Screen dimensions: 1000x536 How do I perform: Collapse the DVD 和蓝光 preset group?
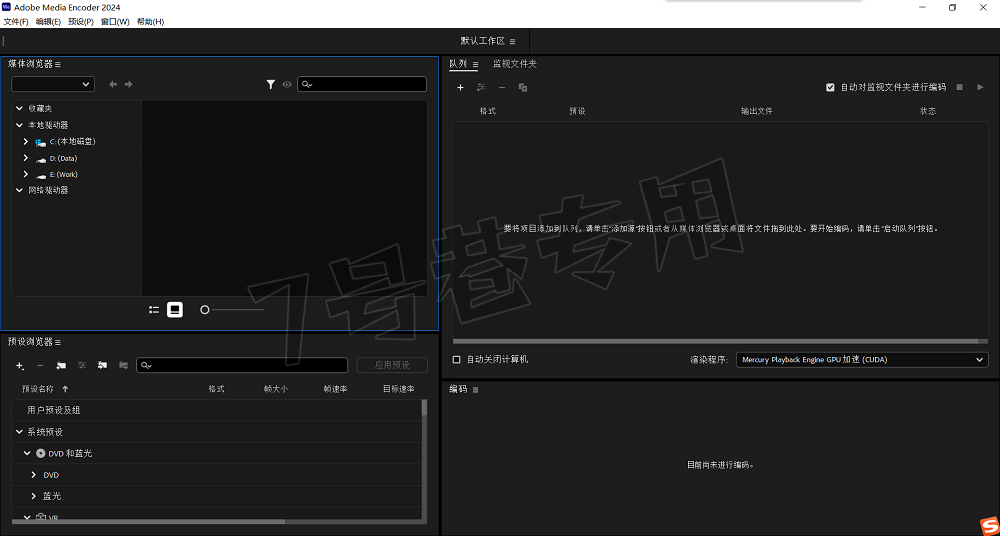click(x=27, y=453)
